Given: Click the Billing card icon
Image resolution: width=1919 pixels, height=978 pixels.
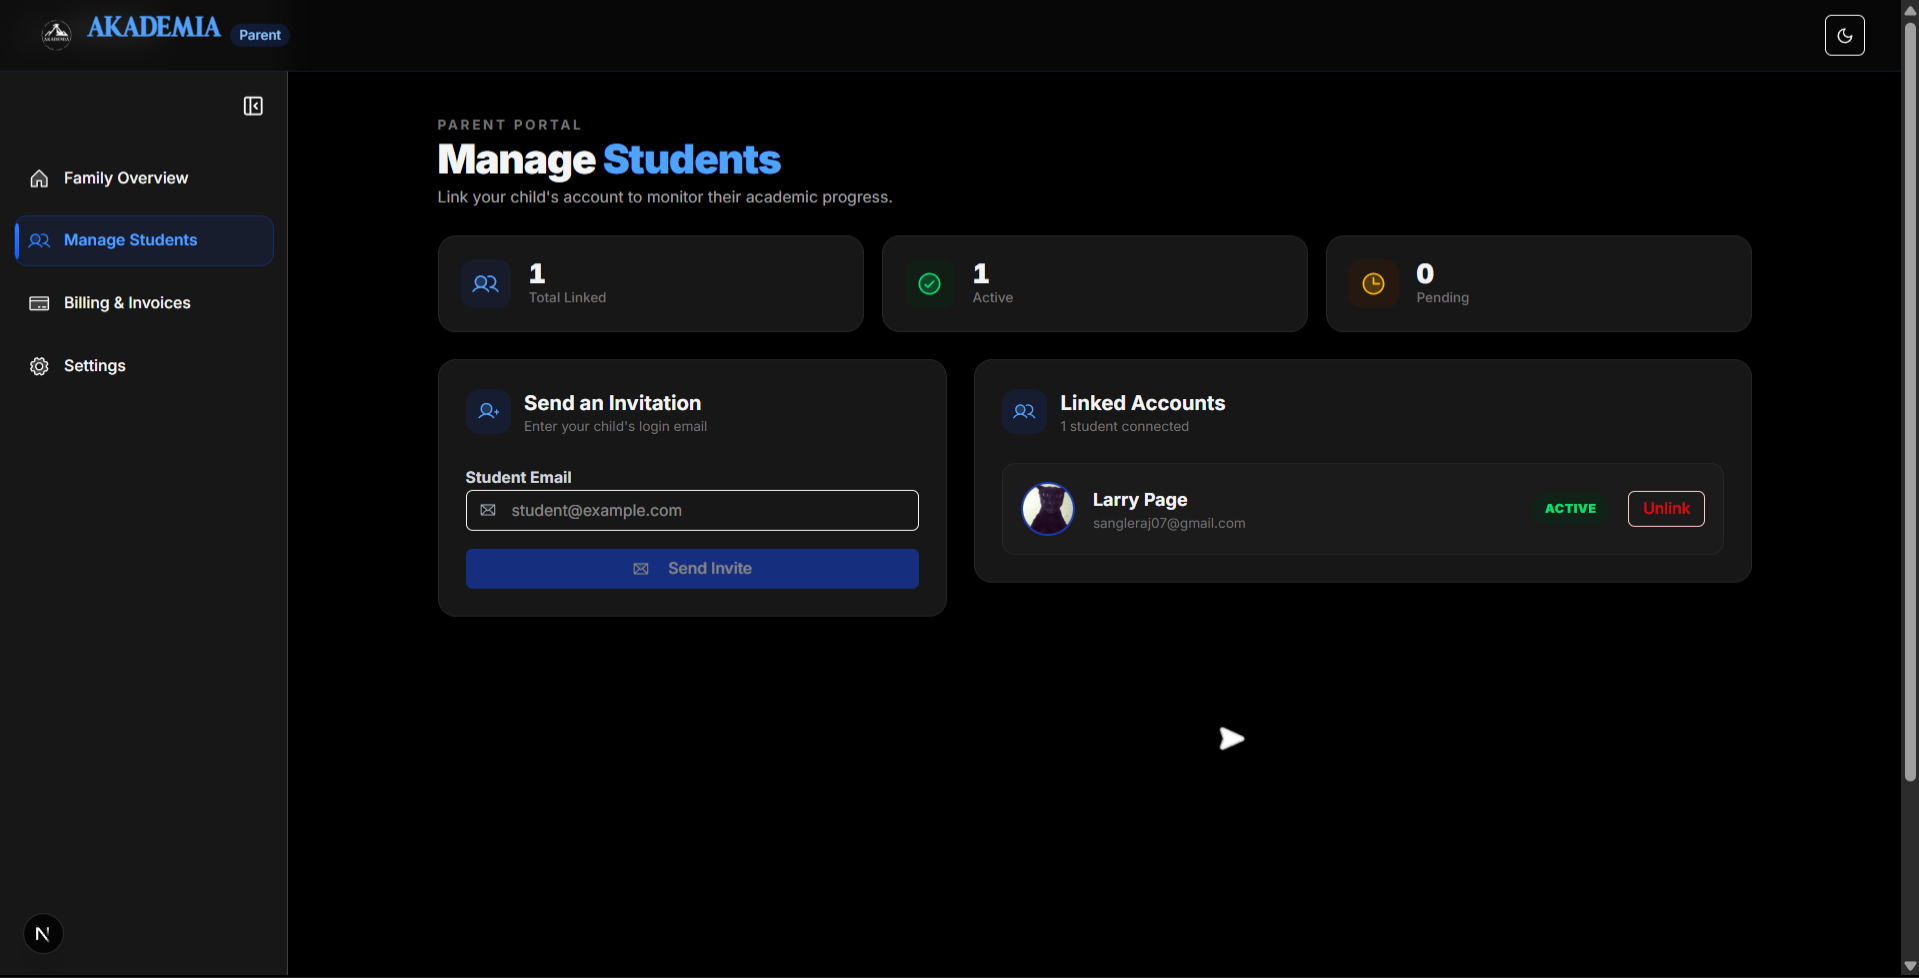Looking at the screenshot, I should point(39,303).
